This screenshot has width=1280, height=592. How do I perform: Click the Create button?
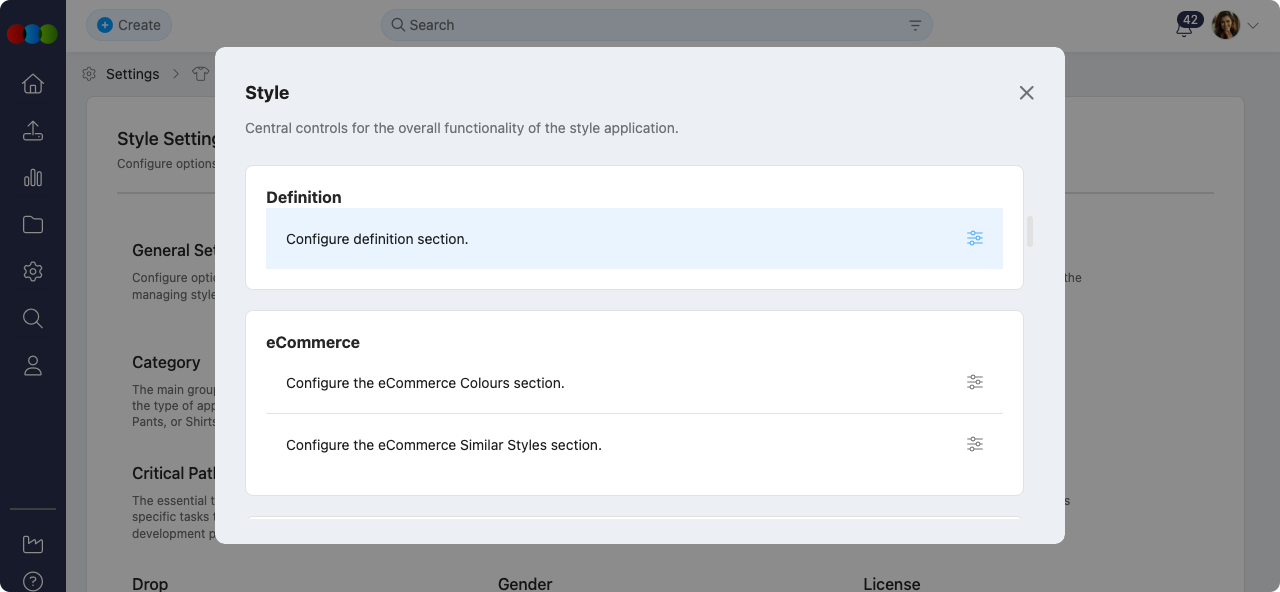click(x=129, y=25)
